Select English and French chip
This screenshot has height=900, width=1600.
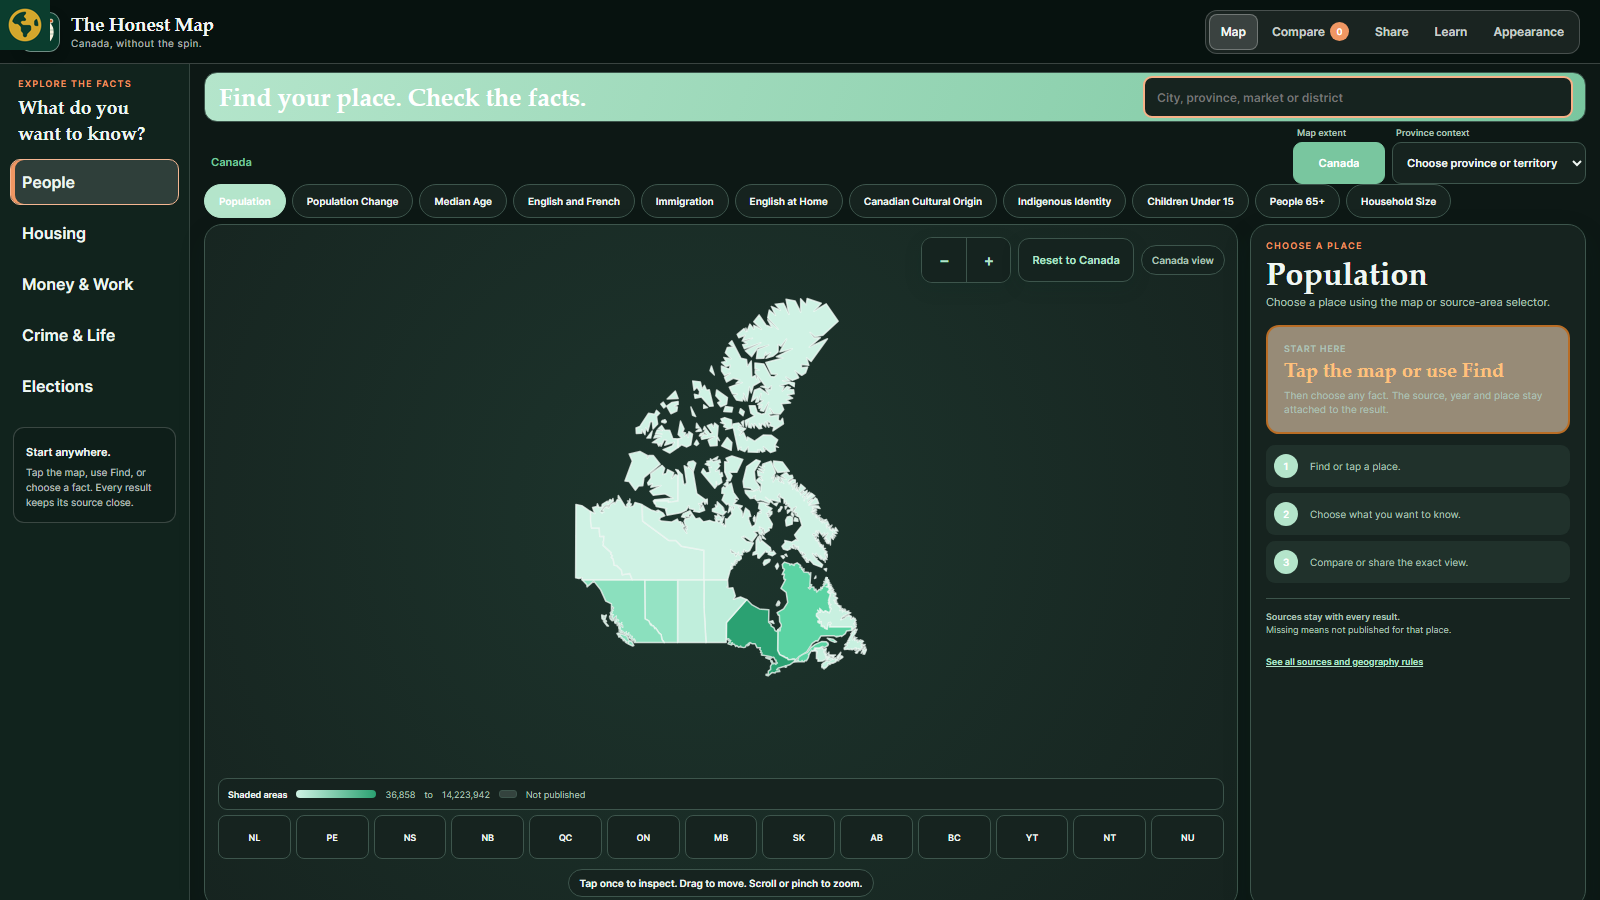tap(574, 201)
